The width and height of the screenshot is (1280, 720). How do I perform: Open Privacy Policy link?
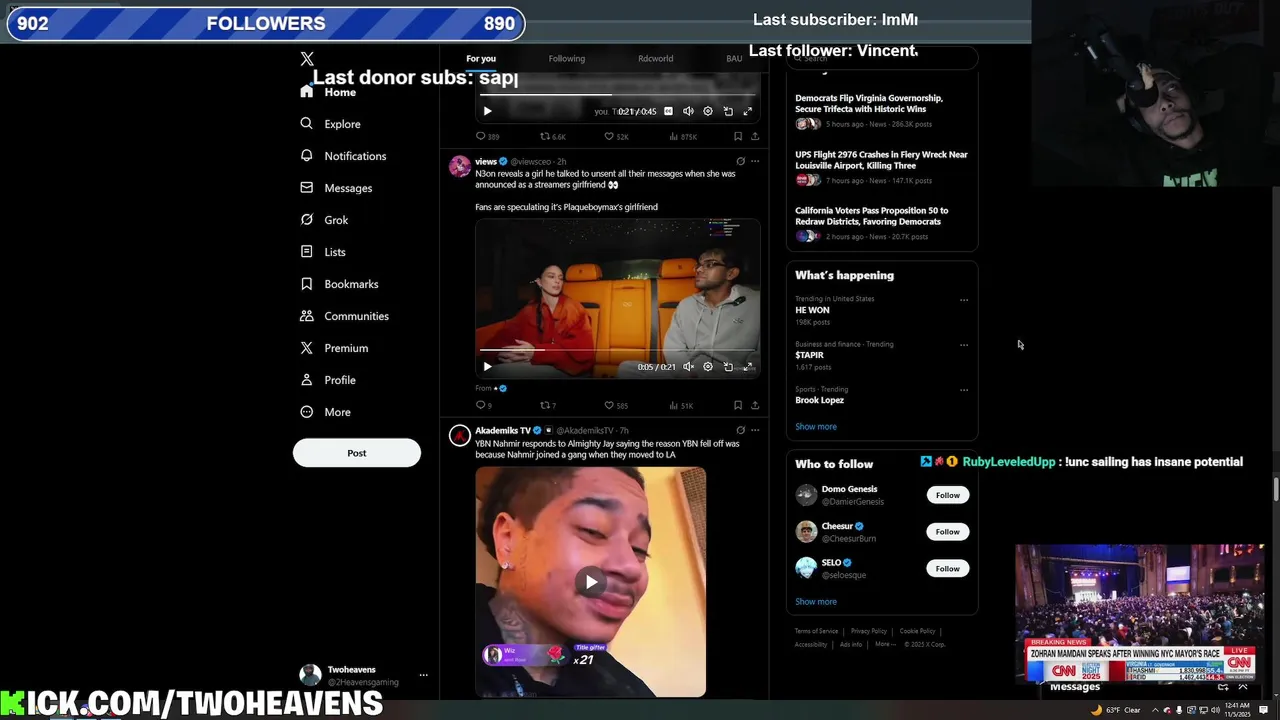(869, 631)
